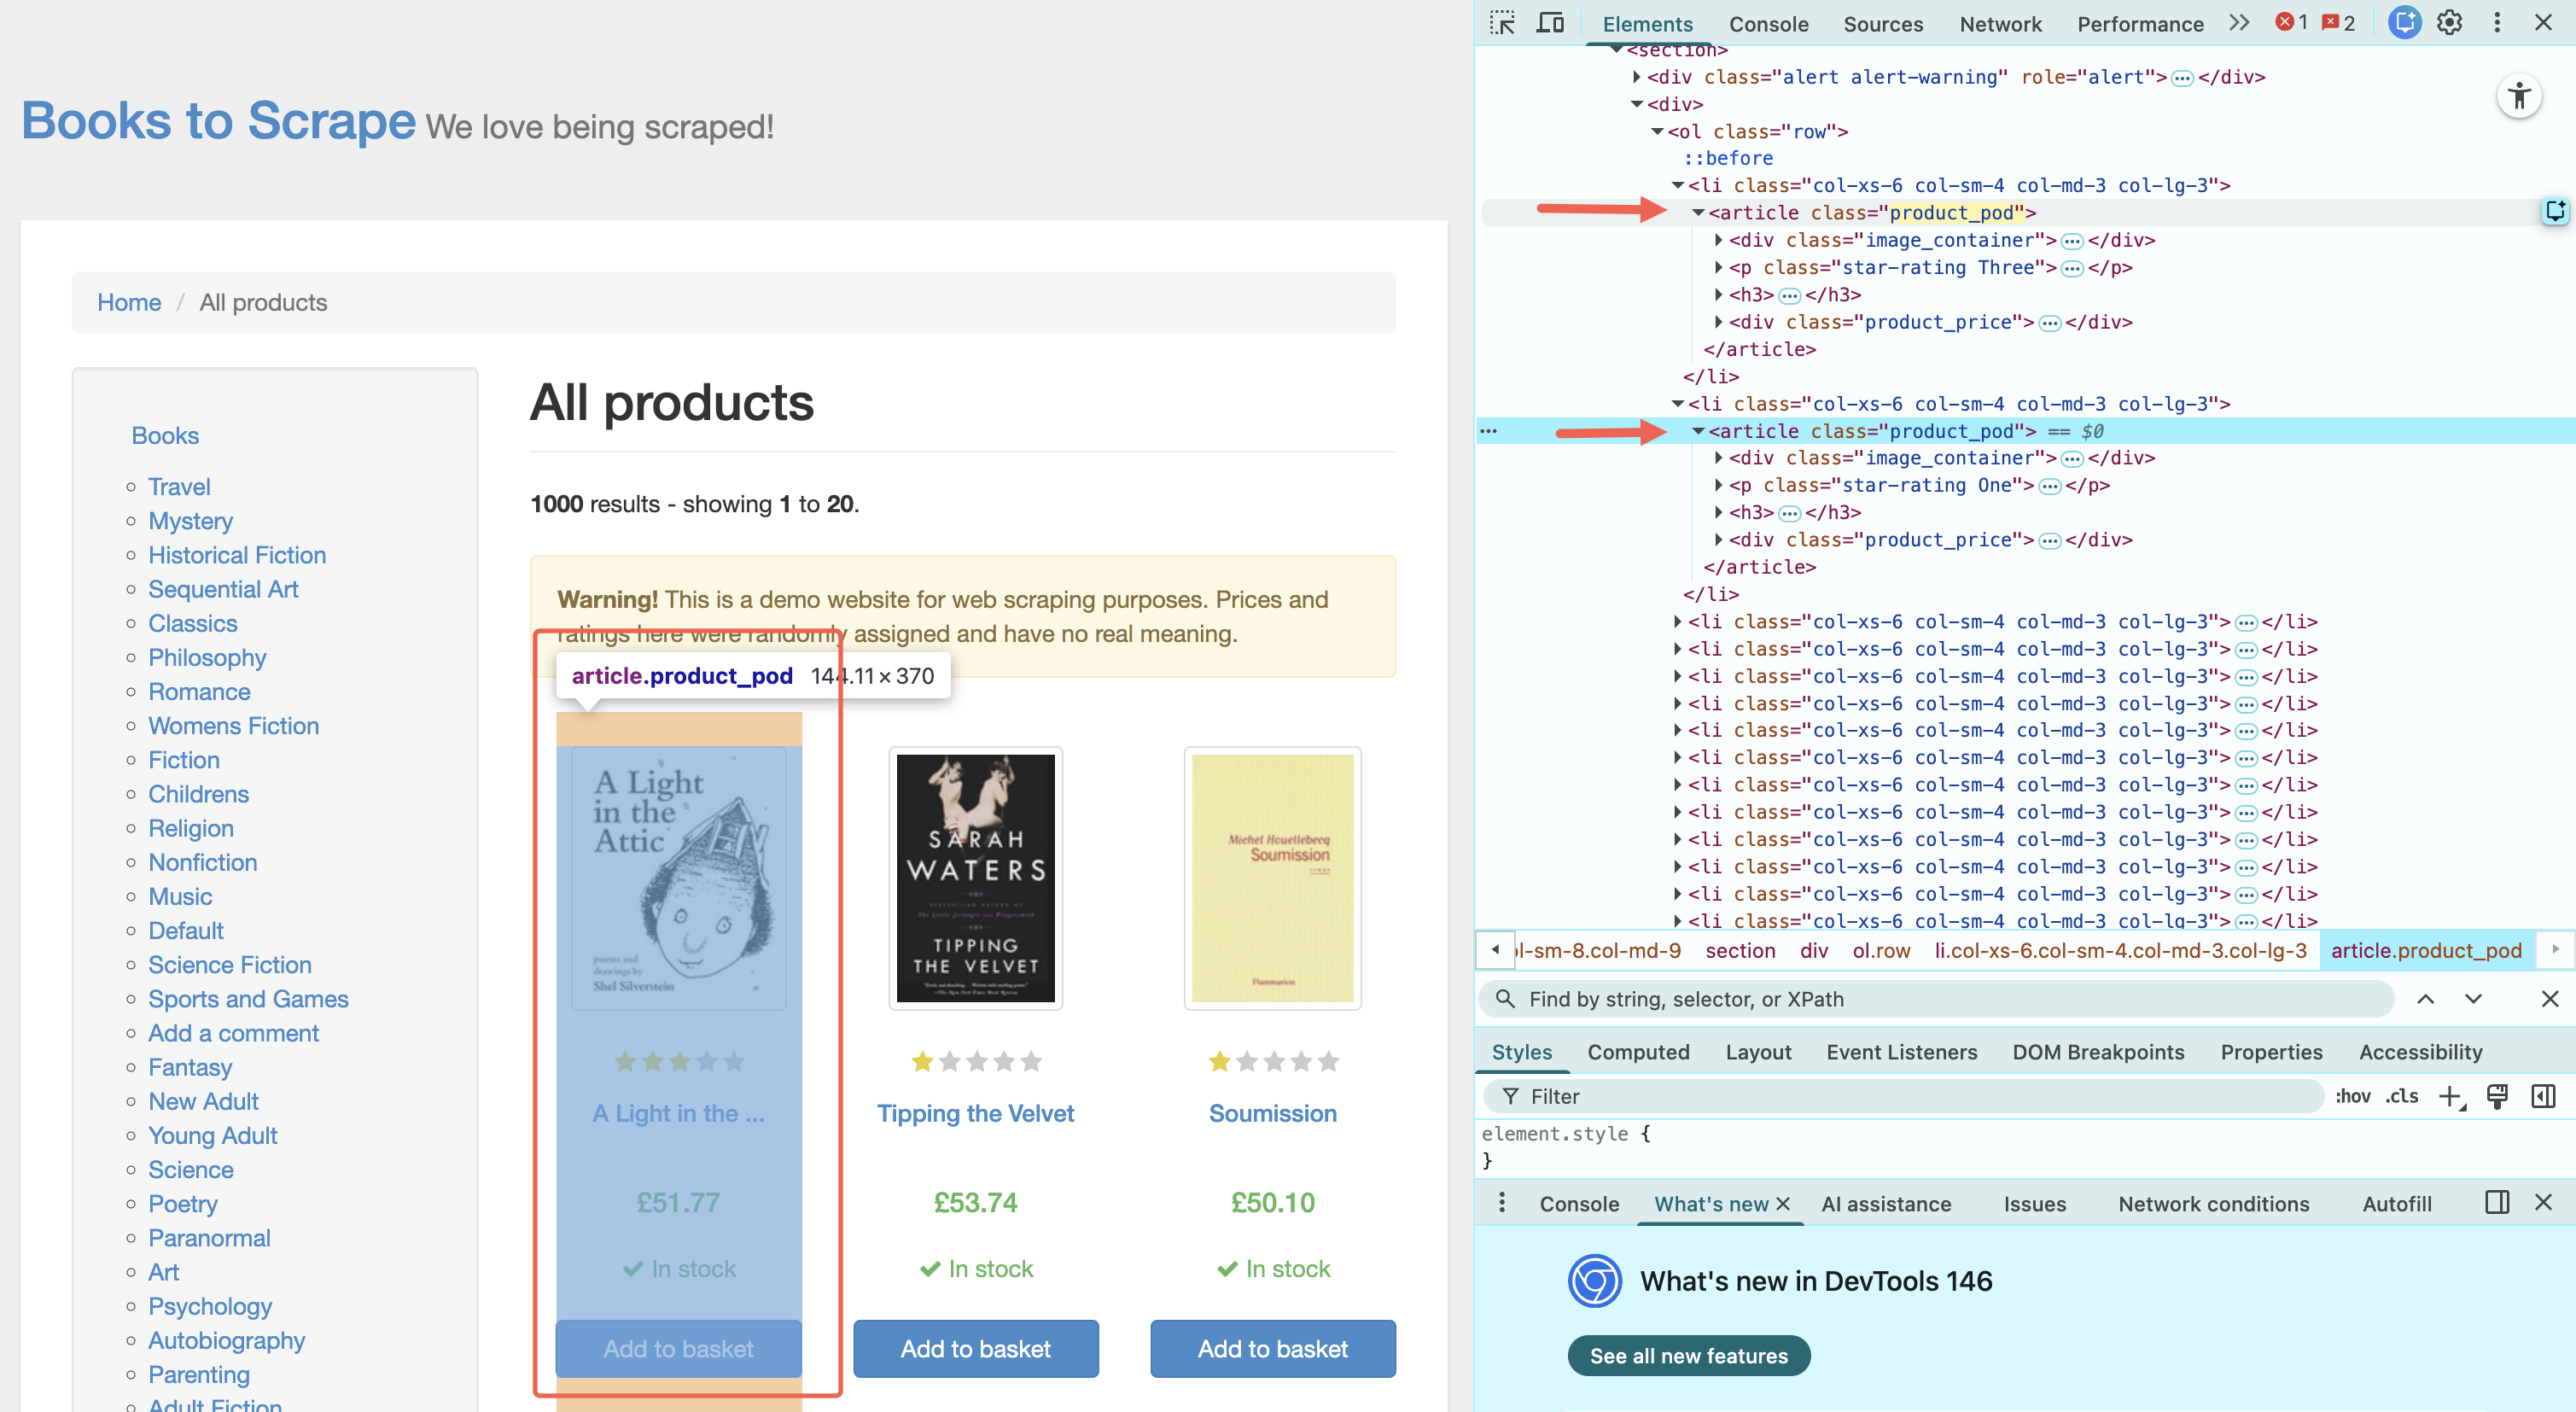The width and height of the screenshot is (2576, 1412).
Task: Open DevTools settings gear
Action: 2450,23
